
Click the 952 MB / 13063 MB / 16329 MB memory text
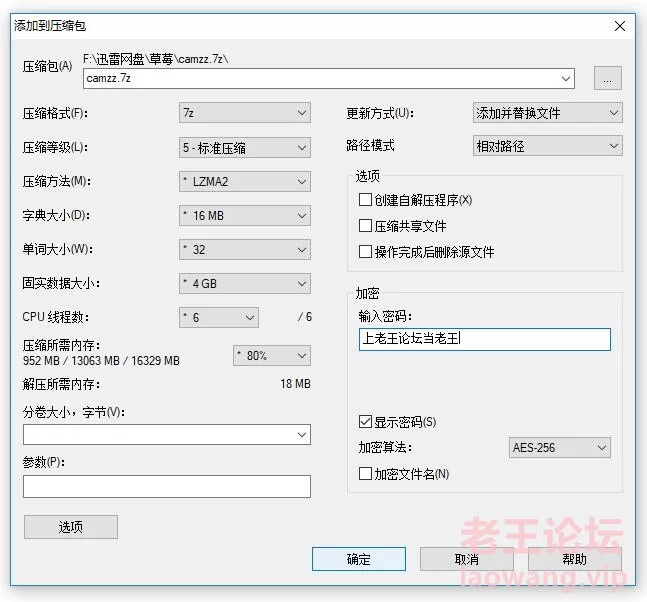pyautogui.click(x=101, y=361)
